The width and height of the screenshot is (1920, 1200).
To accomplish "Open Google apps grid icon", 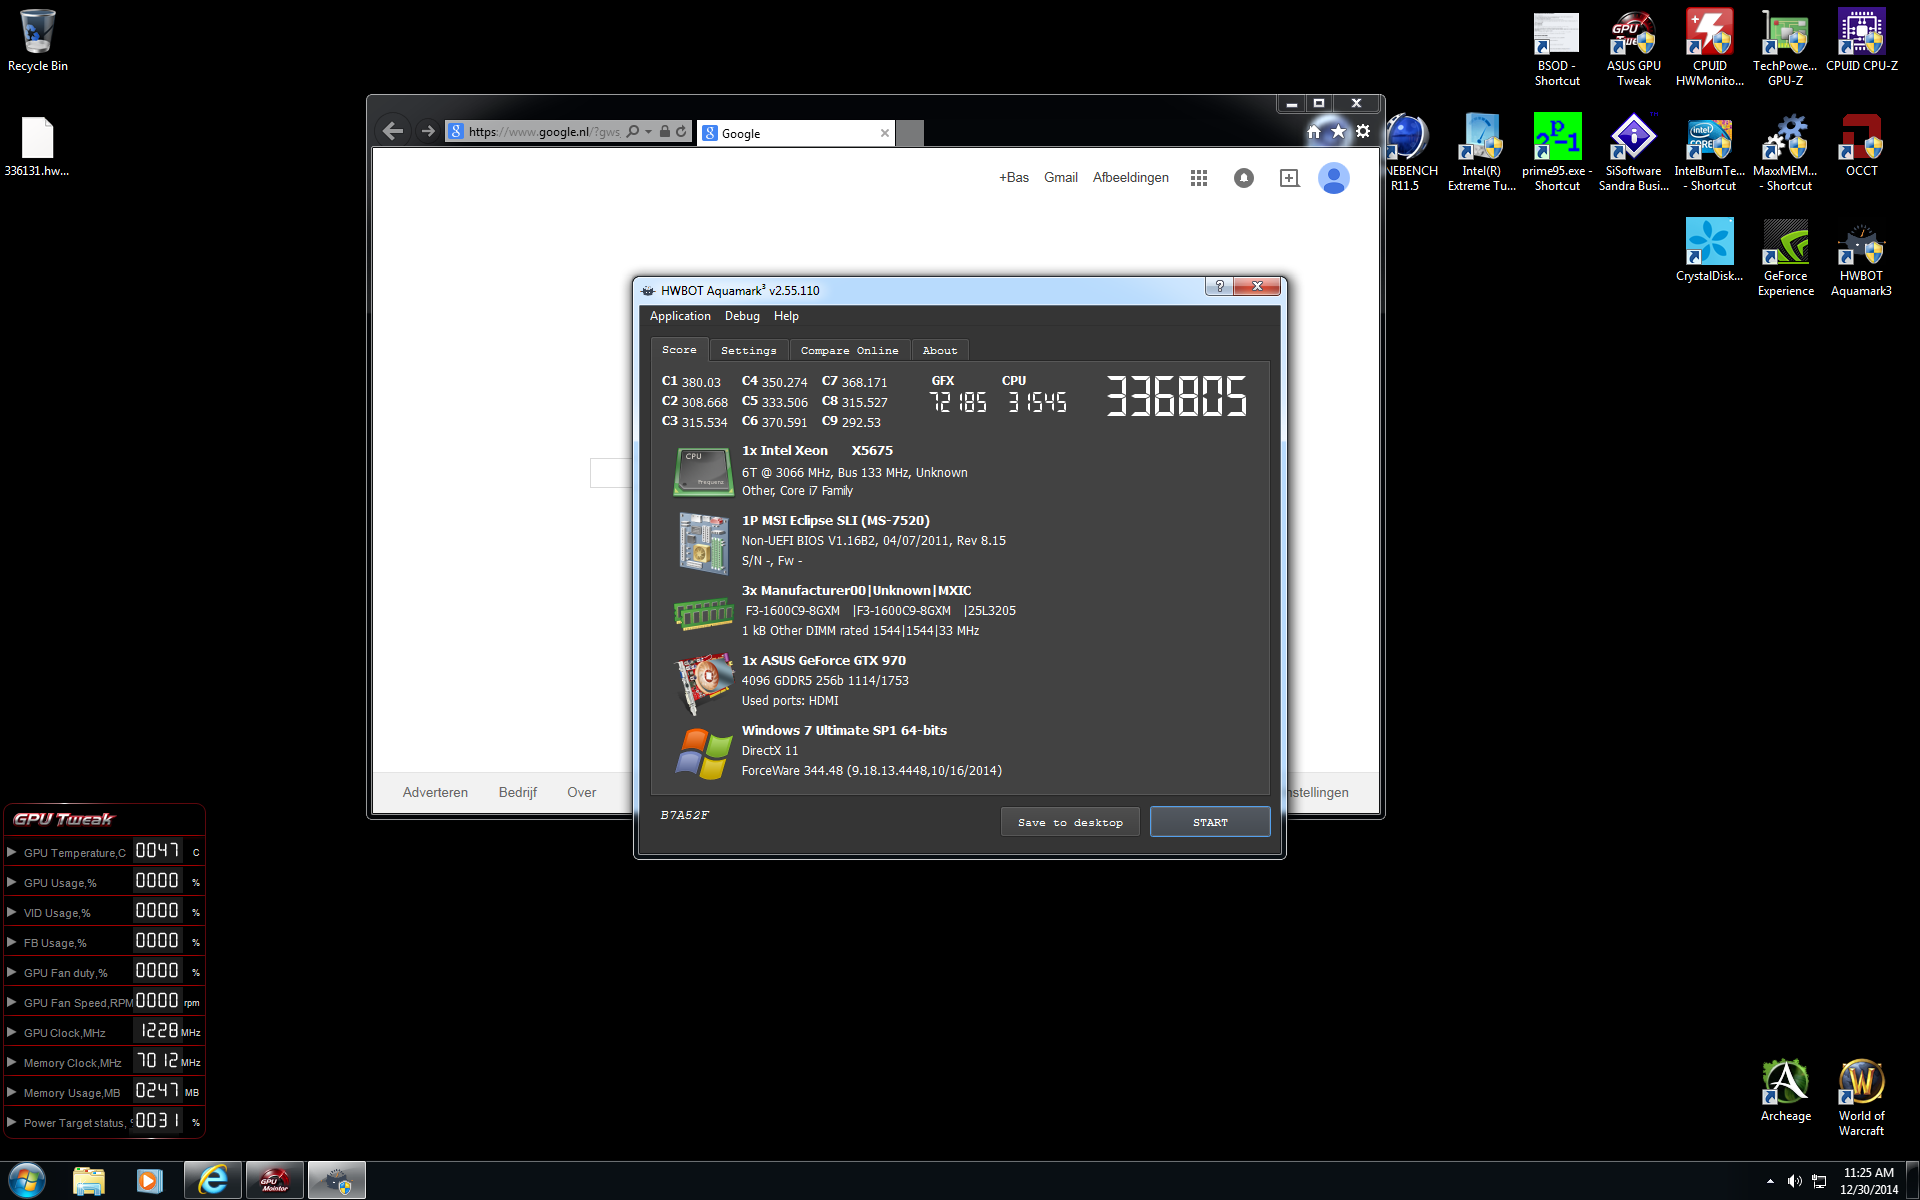I will 1199,178.
